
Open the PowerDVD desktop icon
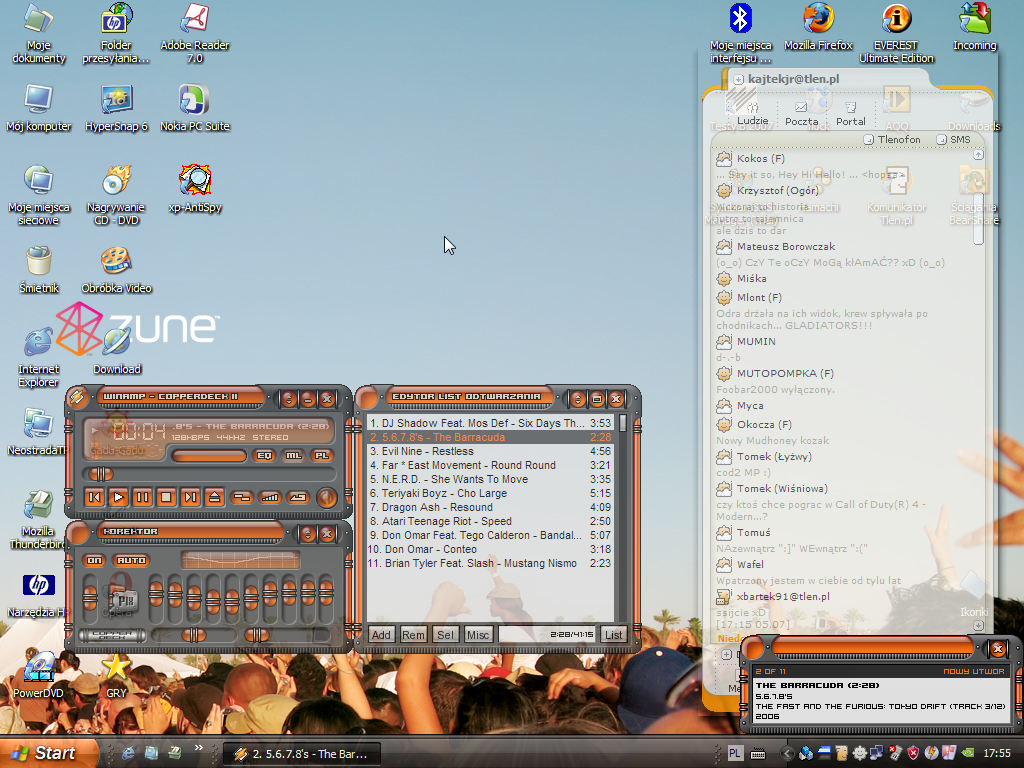tap(39, 675)
